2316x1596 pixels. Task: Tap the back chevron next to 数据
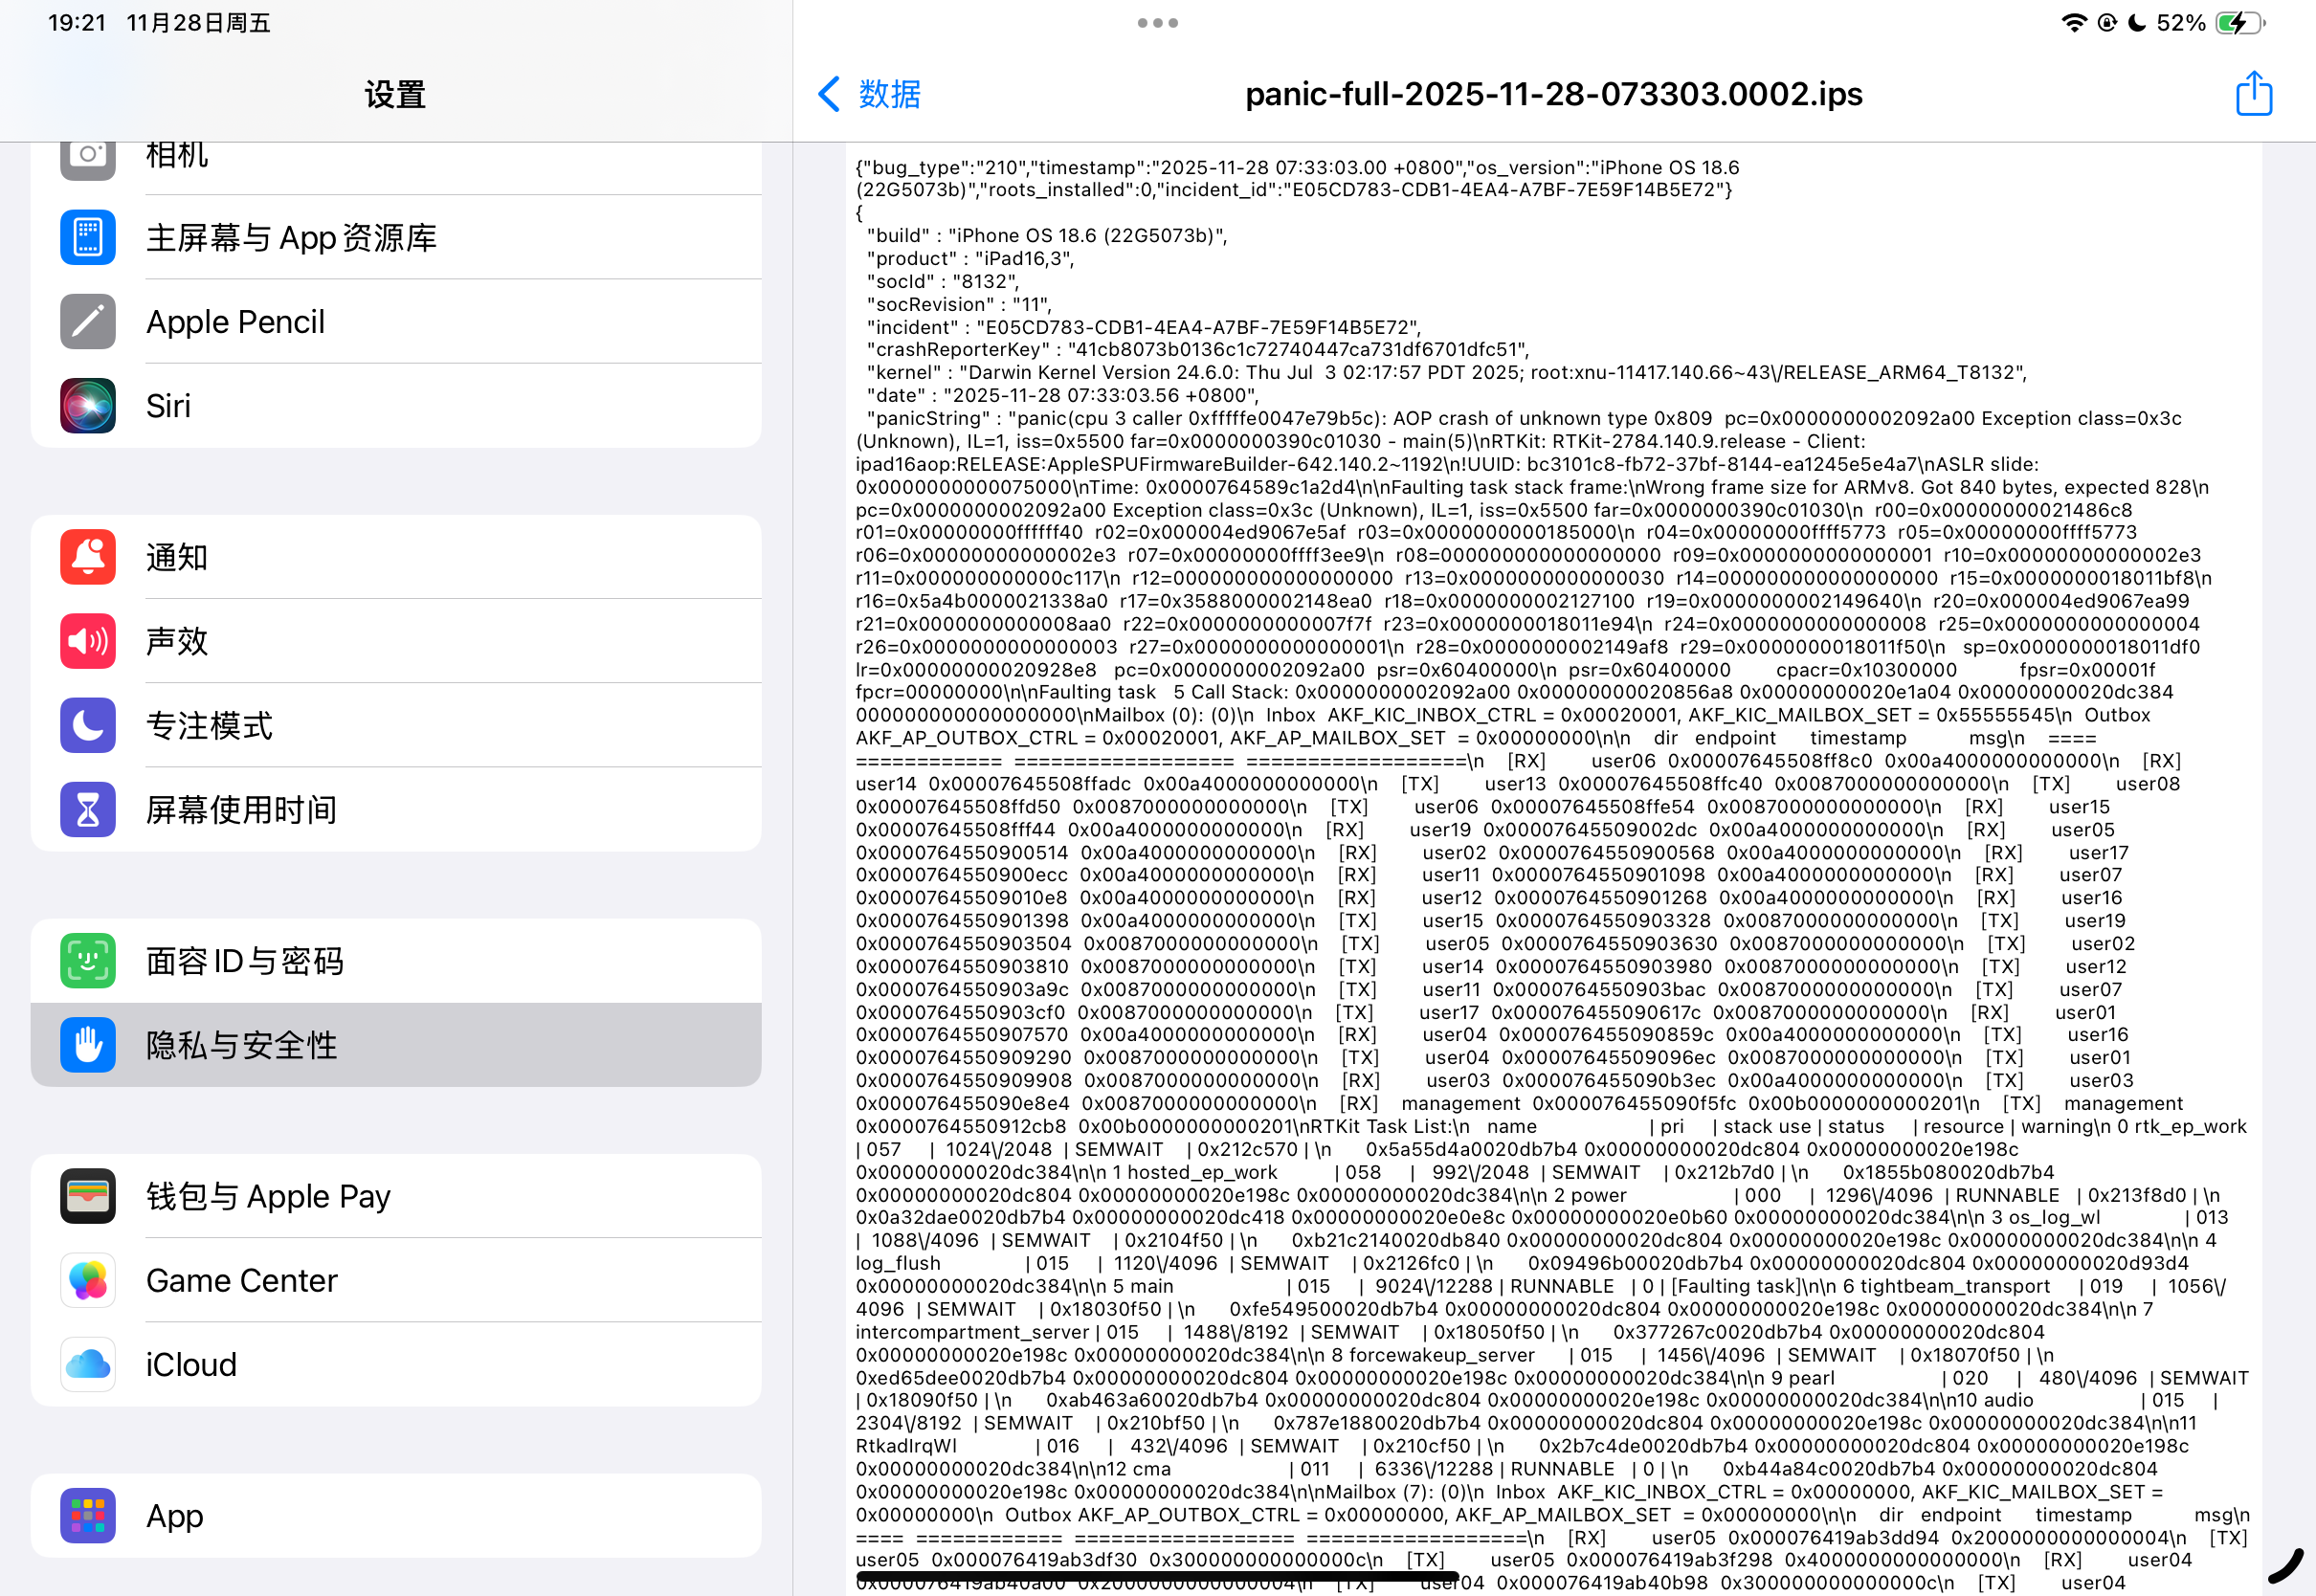[x=829, y=94]
